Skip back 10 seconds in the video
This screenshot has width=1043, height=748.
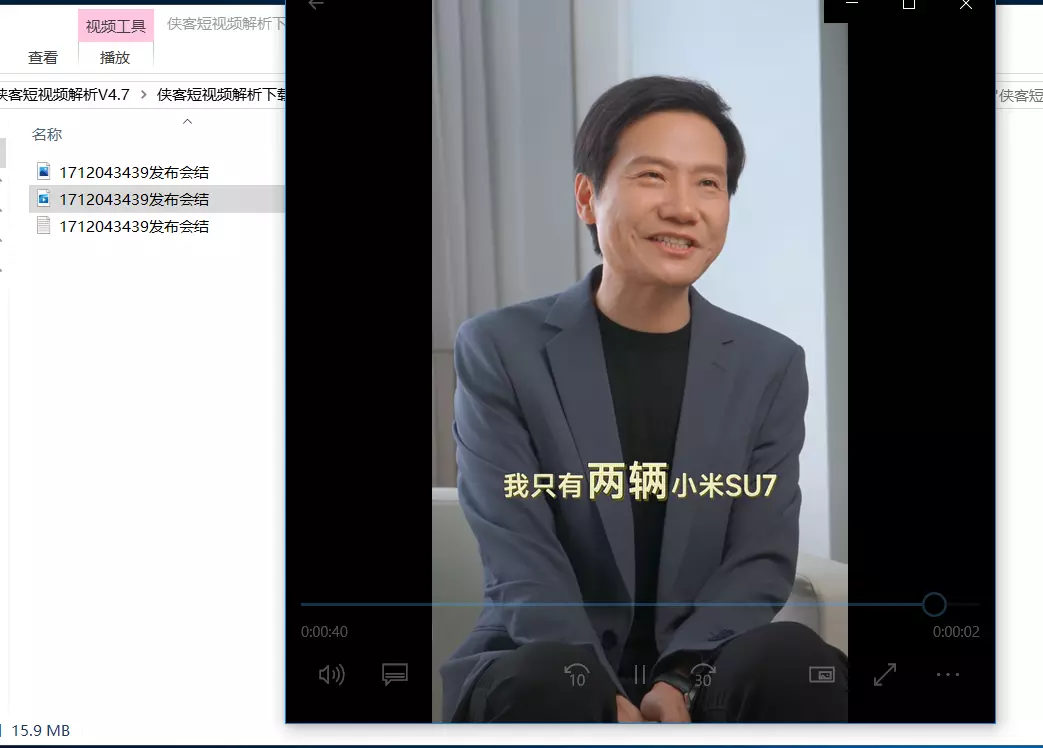[576, 675]
